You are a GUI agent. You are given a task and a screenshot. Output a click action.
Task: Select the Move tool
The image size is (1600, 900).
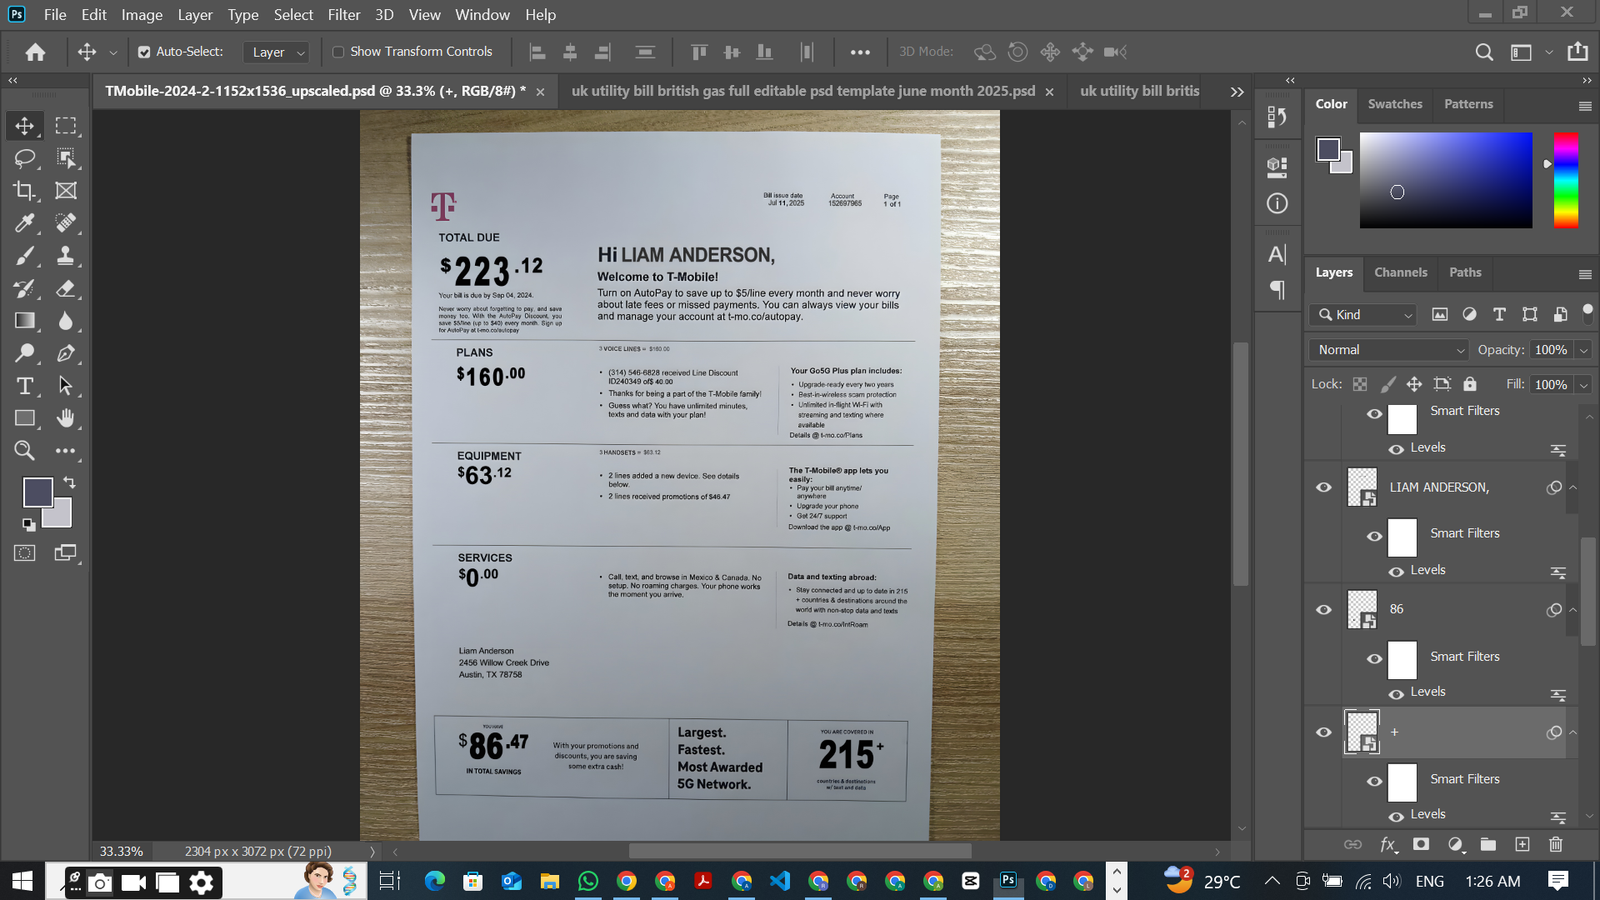point(24,126)
